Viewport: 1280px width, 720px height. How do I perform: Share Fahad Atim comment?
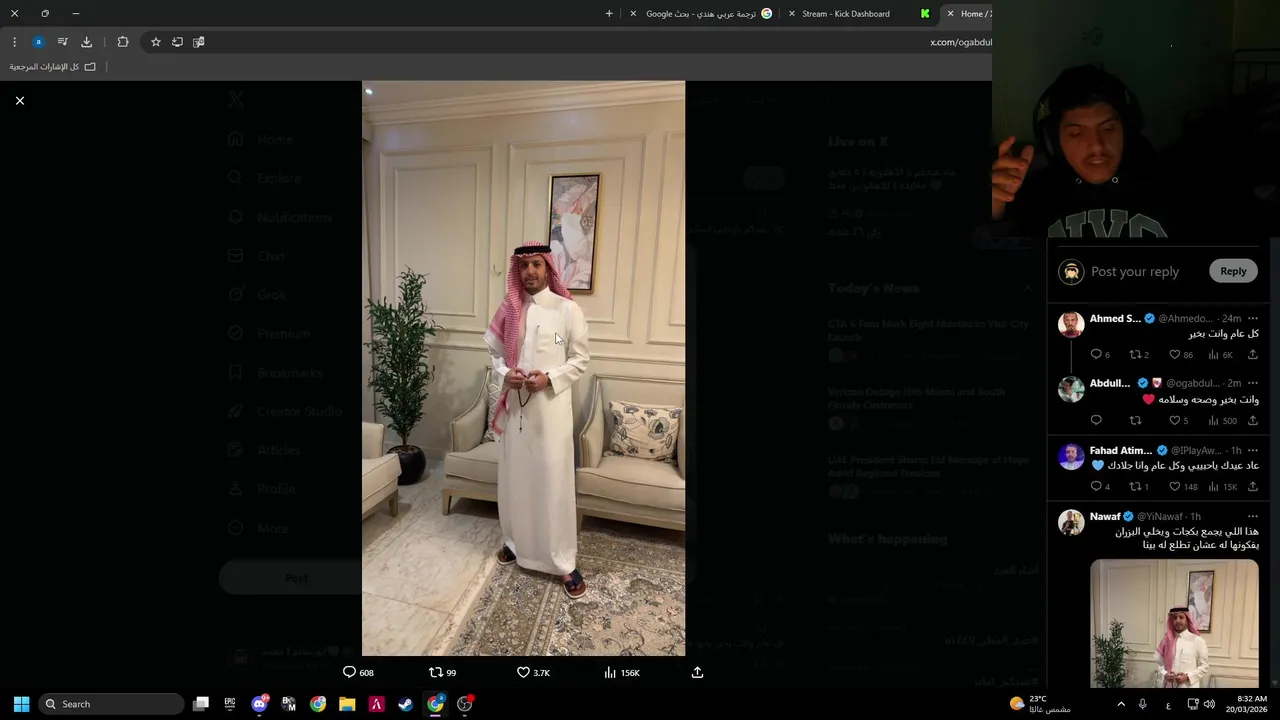(1252, 487)
